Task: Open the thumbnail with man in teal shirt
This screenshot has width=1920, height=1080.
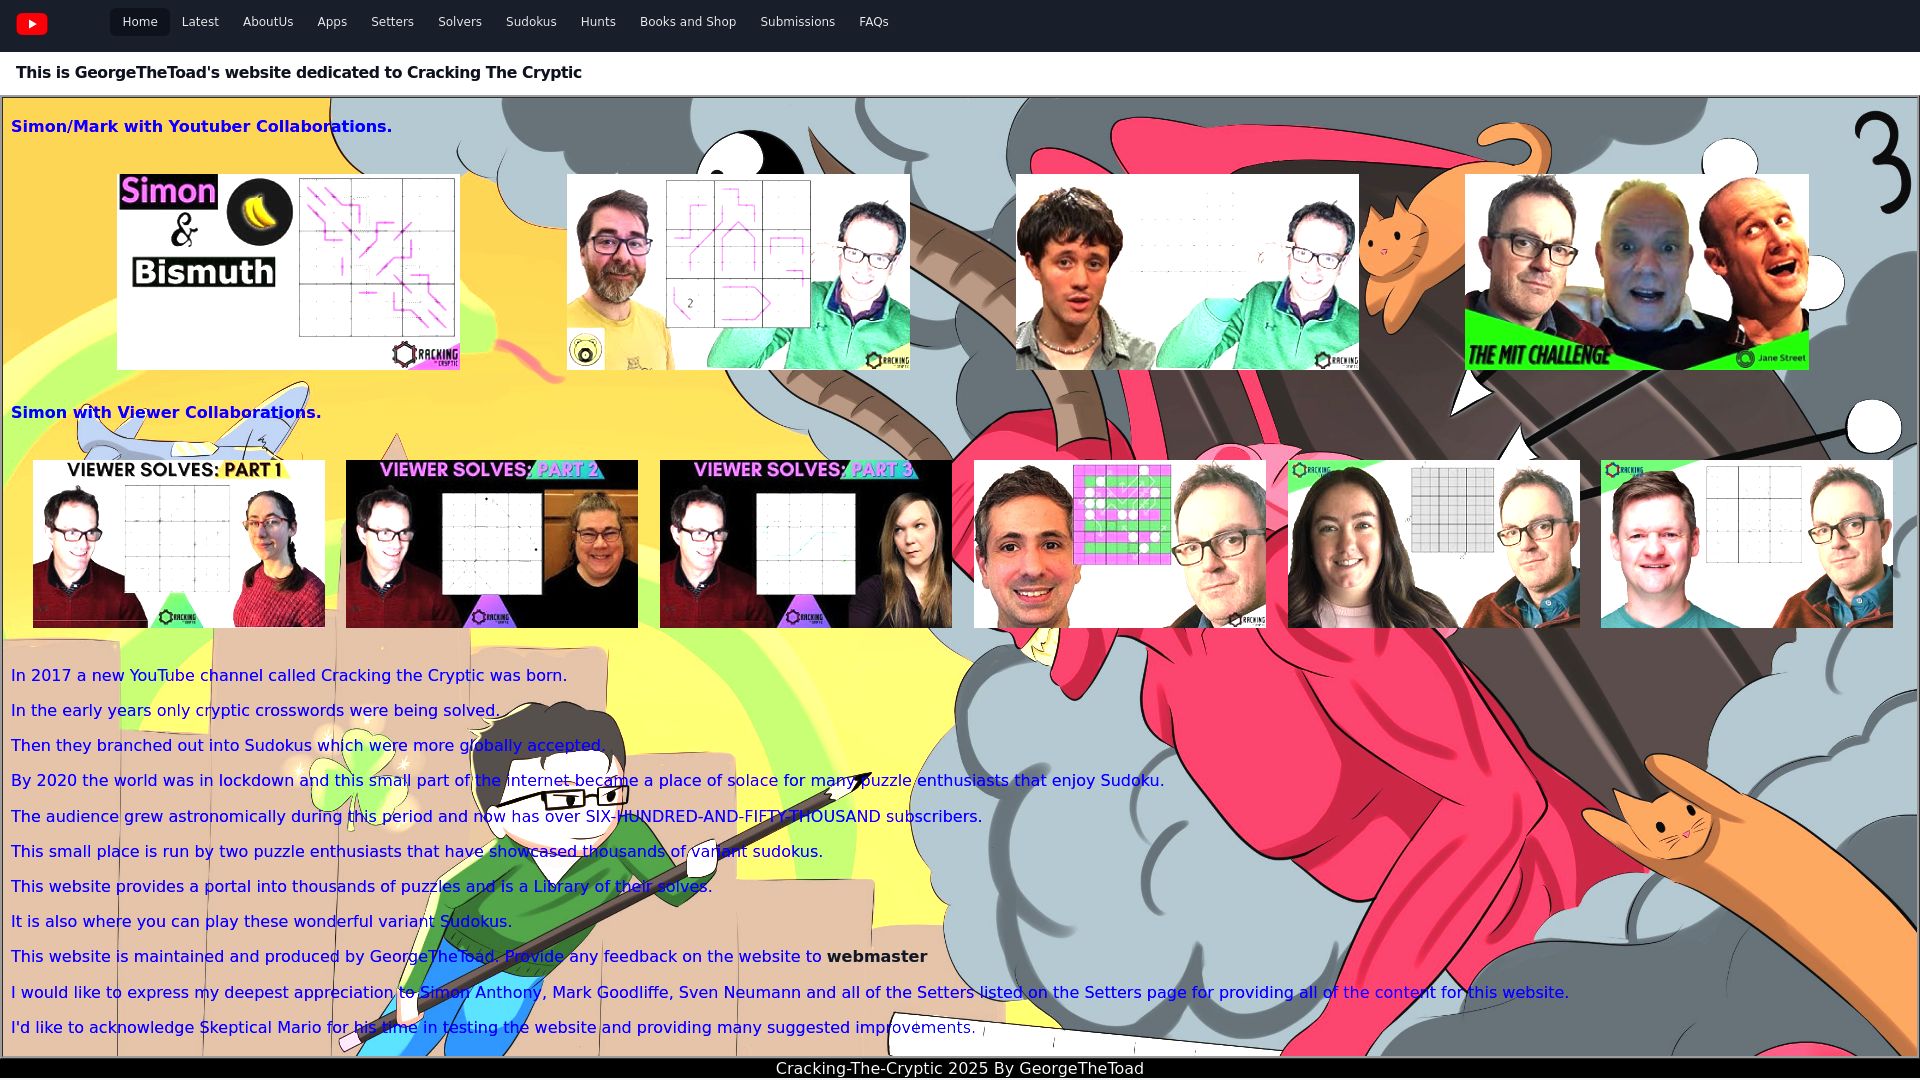Action: [x=1747, y=544]
